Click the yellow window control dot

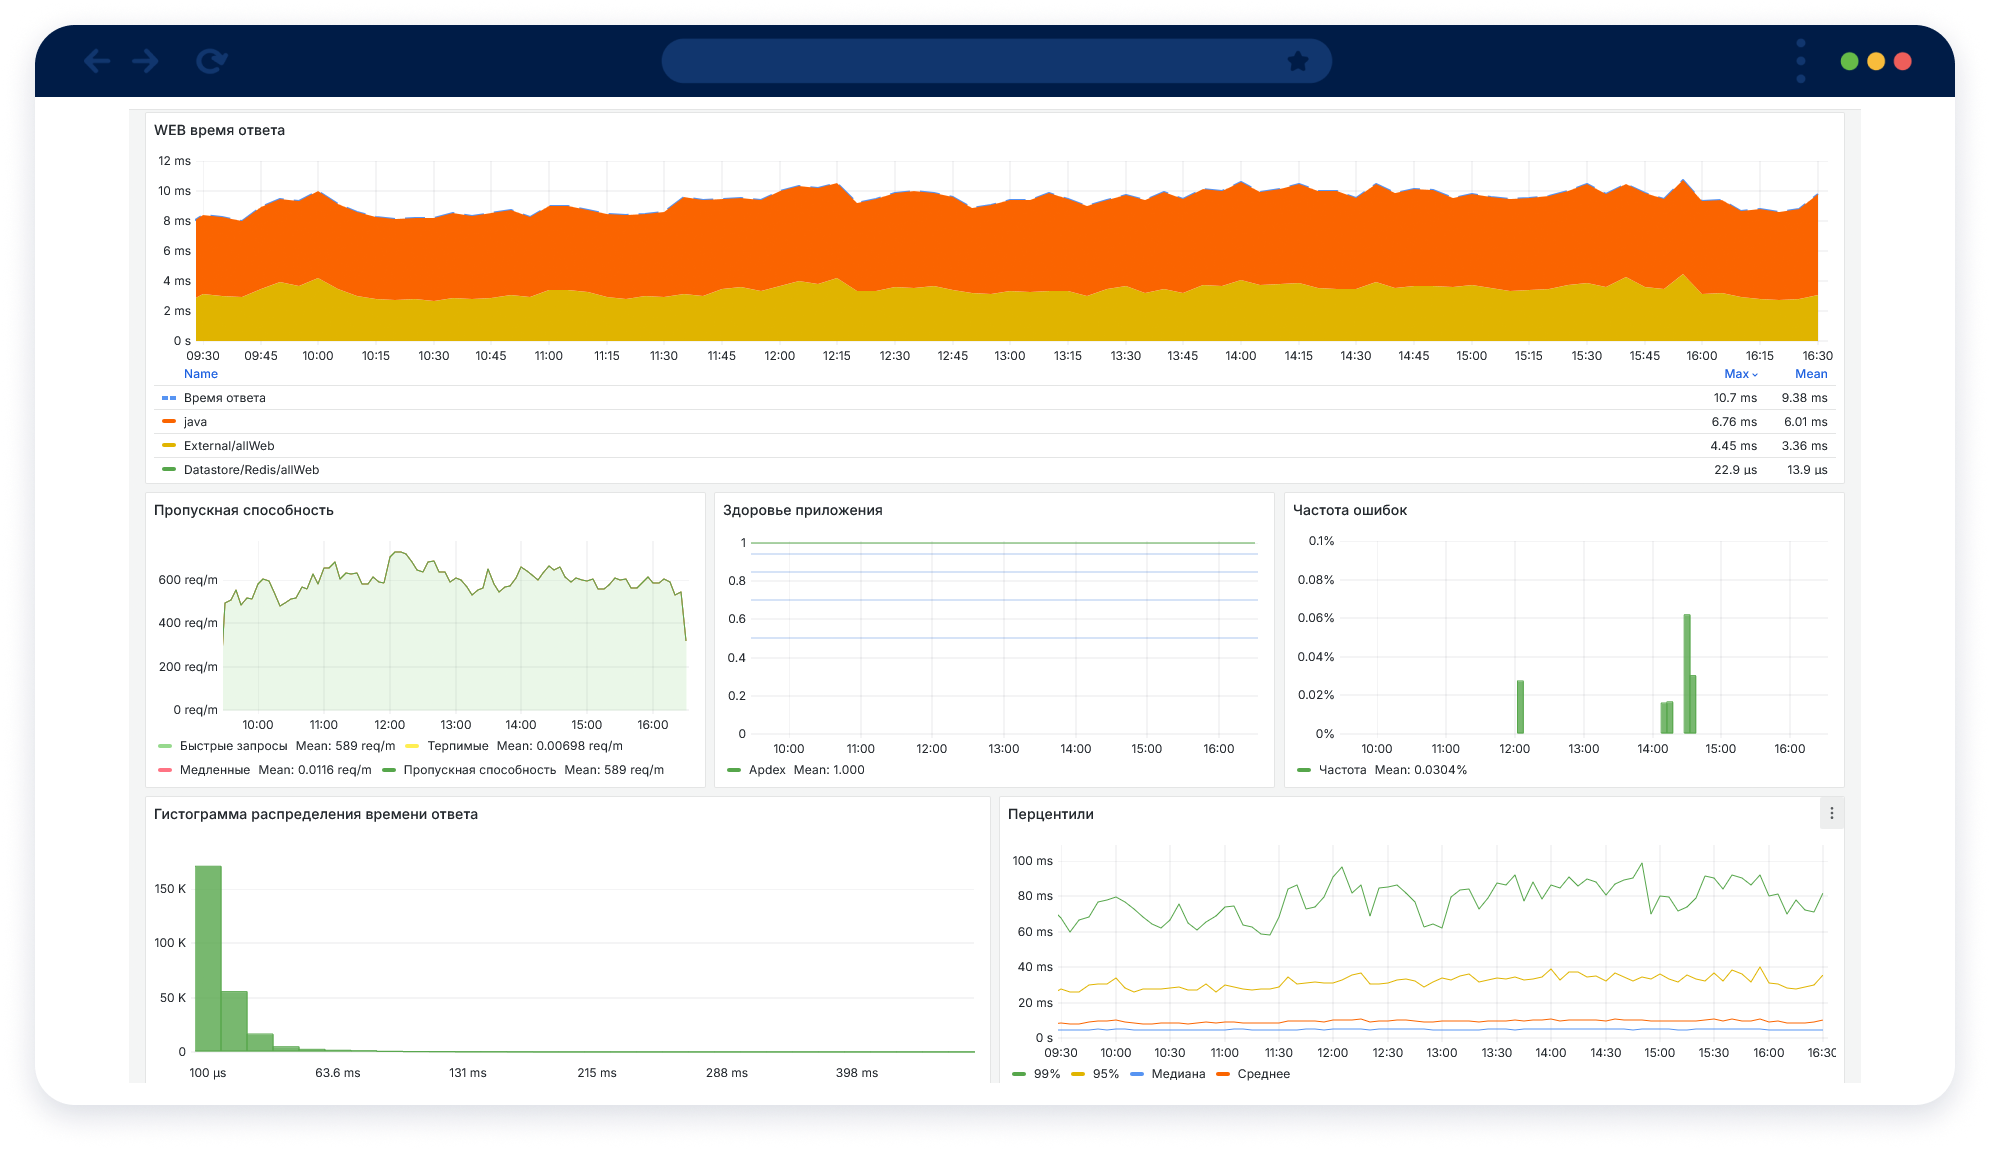[x=1876, y=61]
